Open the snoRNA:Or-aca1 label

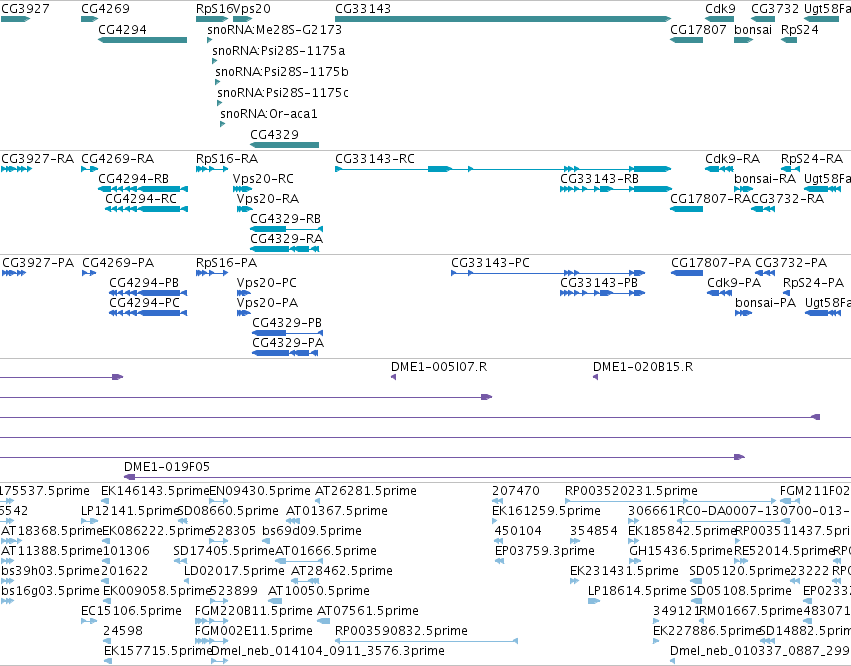[269, 114]
